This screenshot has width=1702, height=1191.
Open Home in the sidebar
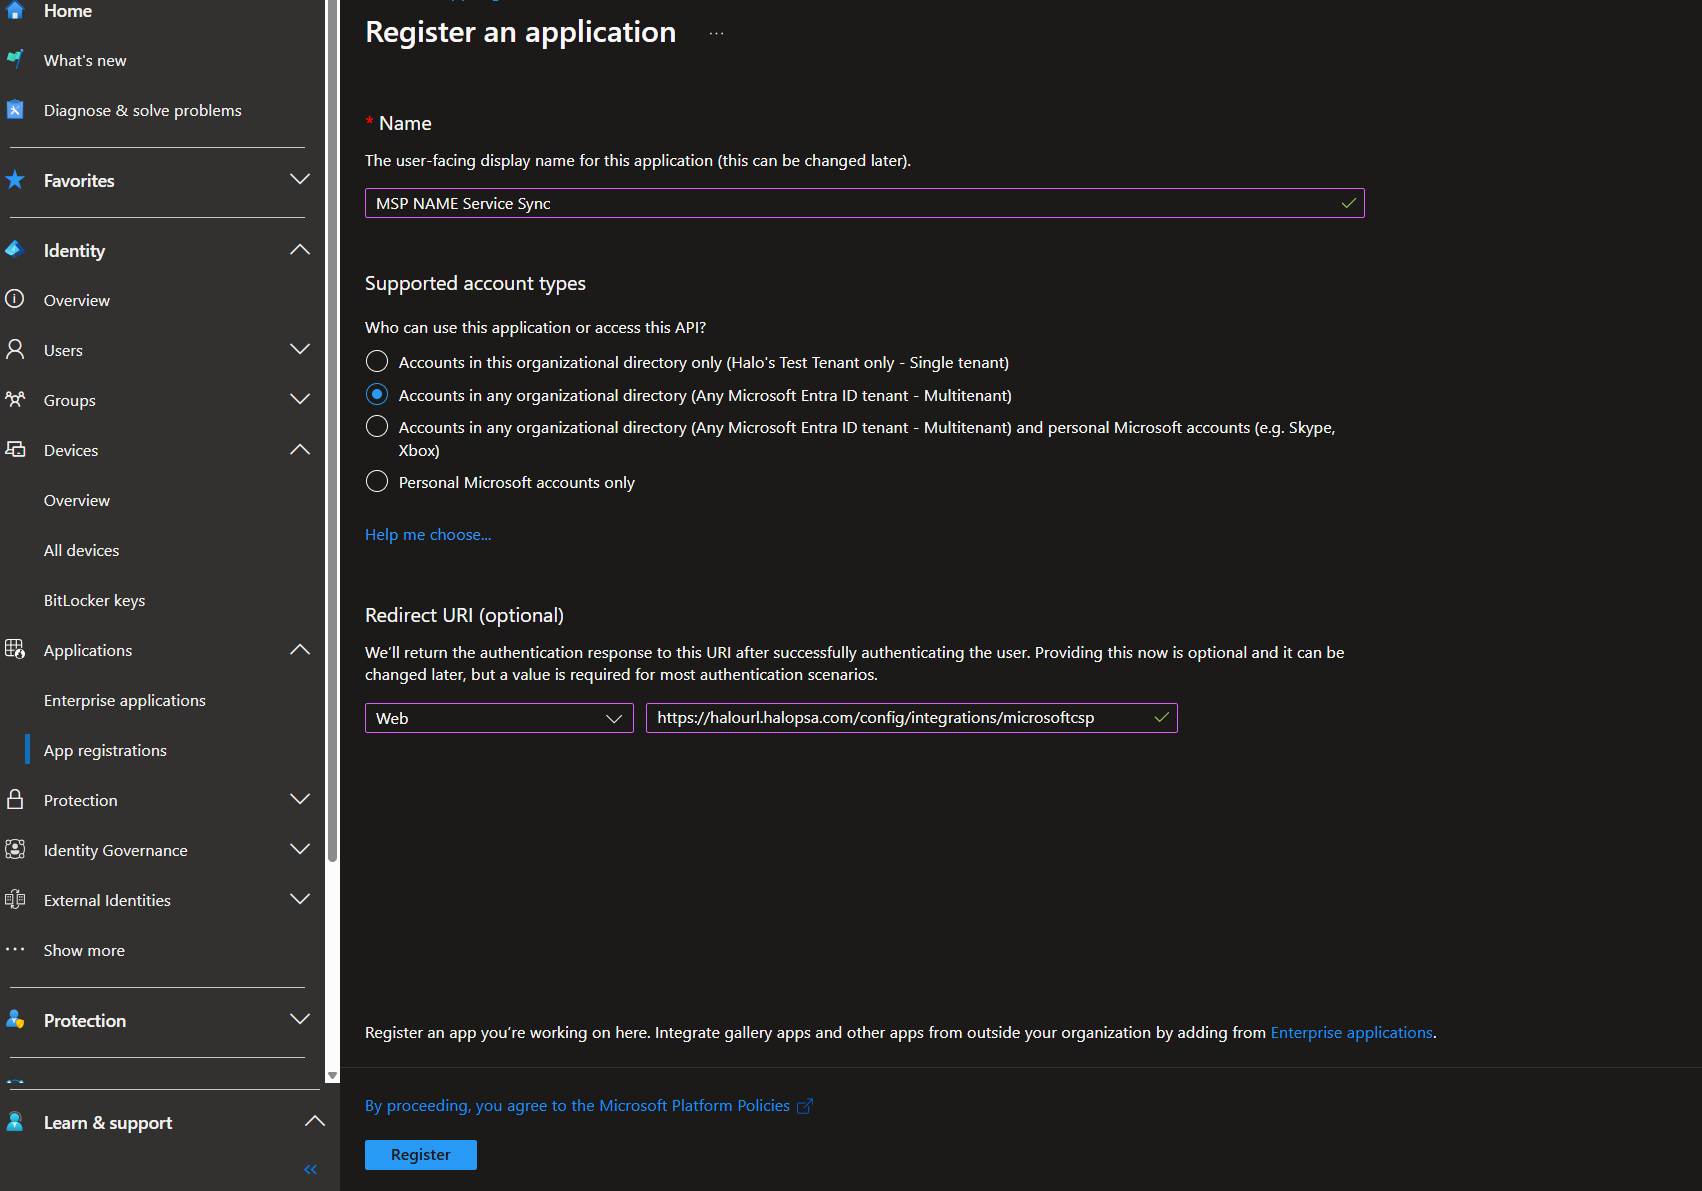pos(68,11)
